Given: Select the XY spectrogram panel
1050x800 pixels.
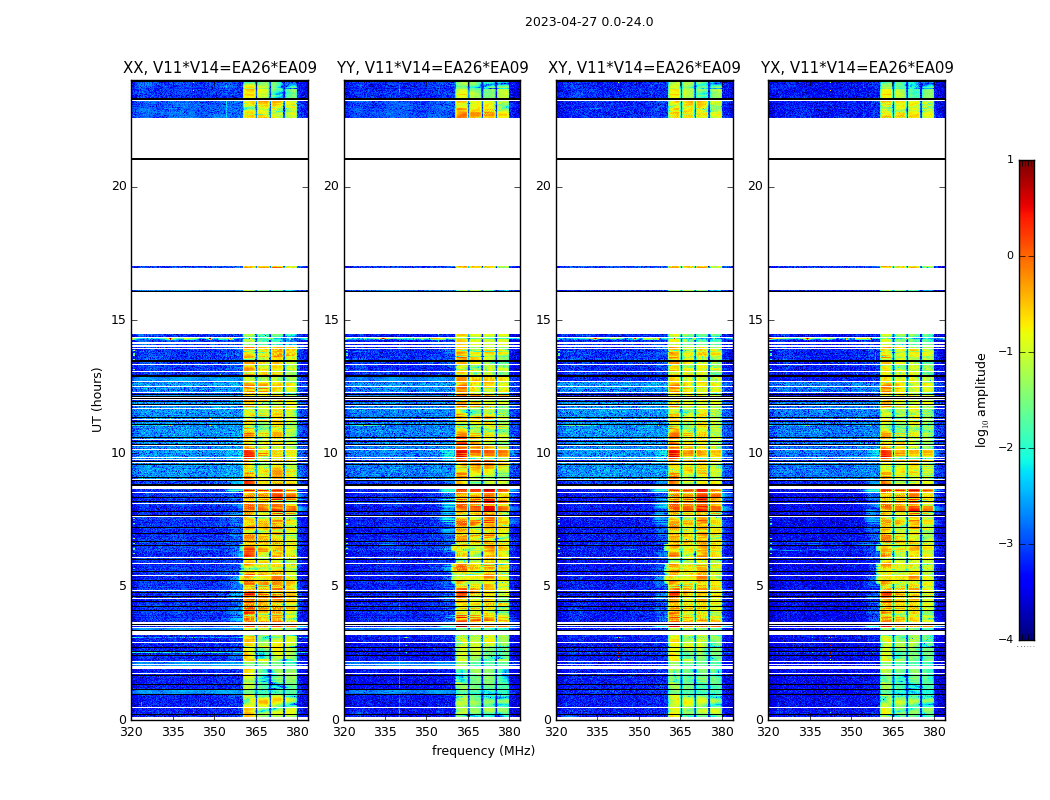Looking at the screenshot, I should coord(644,400).
